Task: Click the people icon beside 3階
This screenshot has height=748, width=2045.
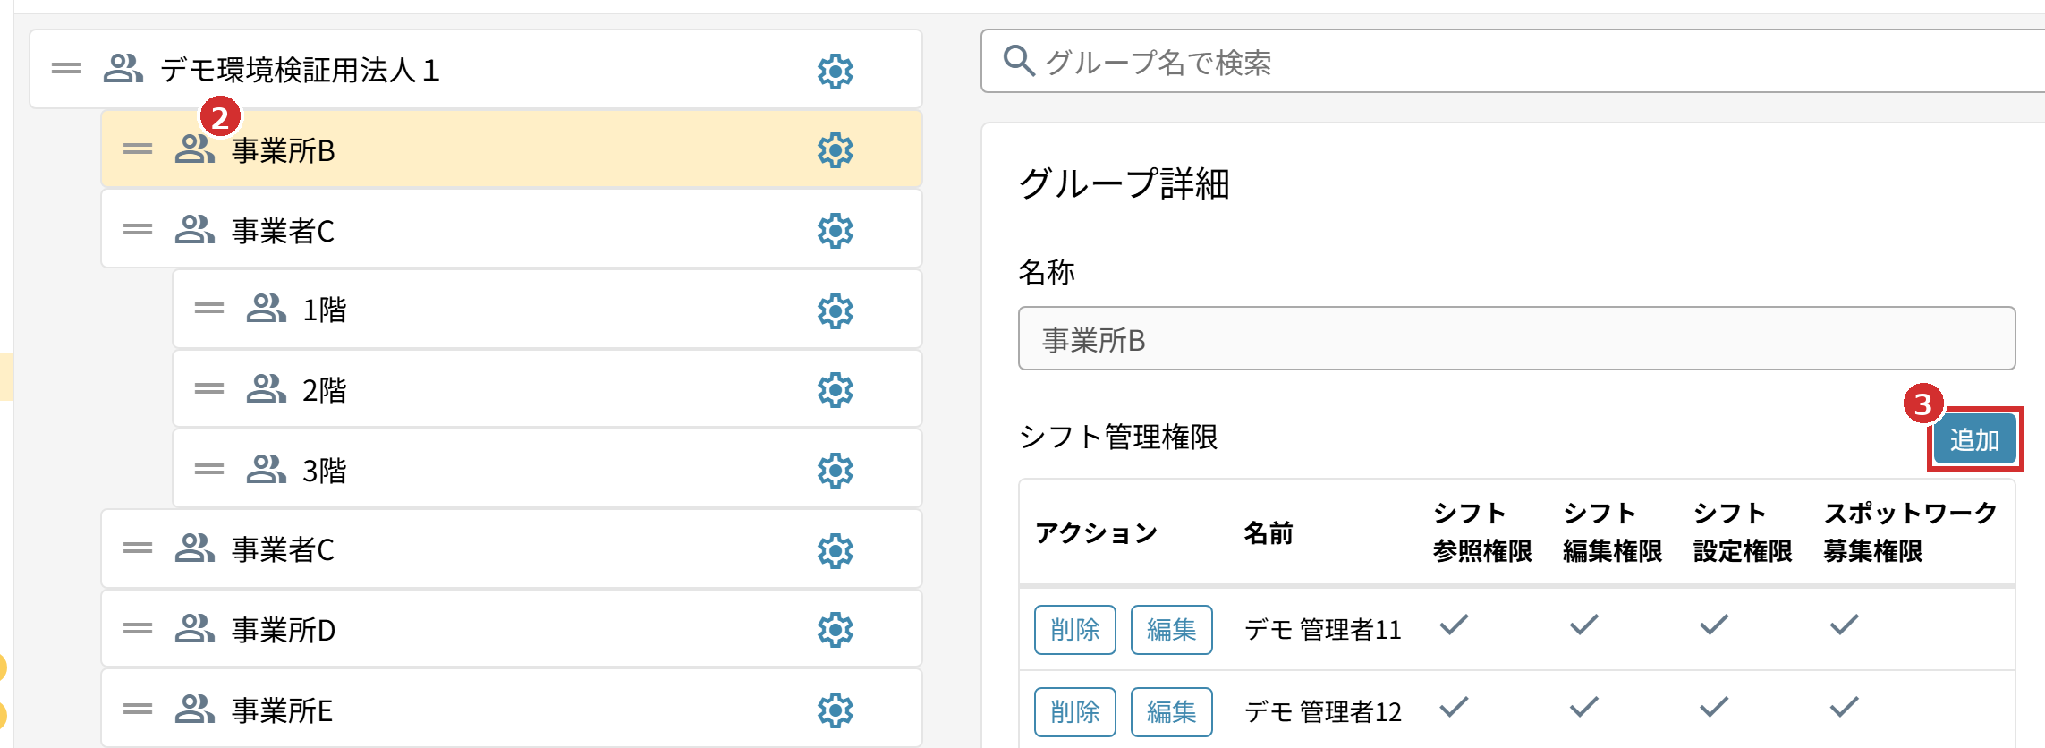Action: click(x=267, y=468)
